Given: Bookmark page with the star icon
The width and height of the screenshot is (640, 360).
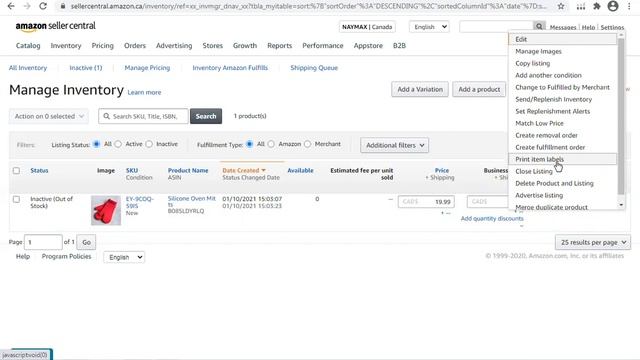Looking at the screenshot, I should click(x=561, y=6).
